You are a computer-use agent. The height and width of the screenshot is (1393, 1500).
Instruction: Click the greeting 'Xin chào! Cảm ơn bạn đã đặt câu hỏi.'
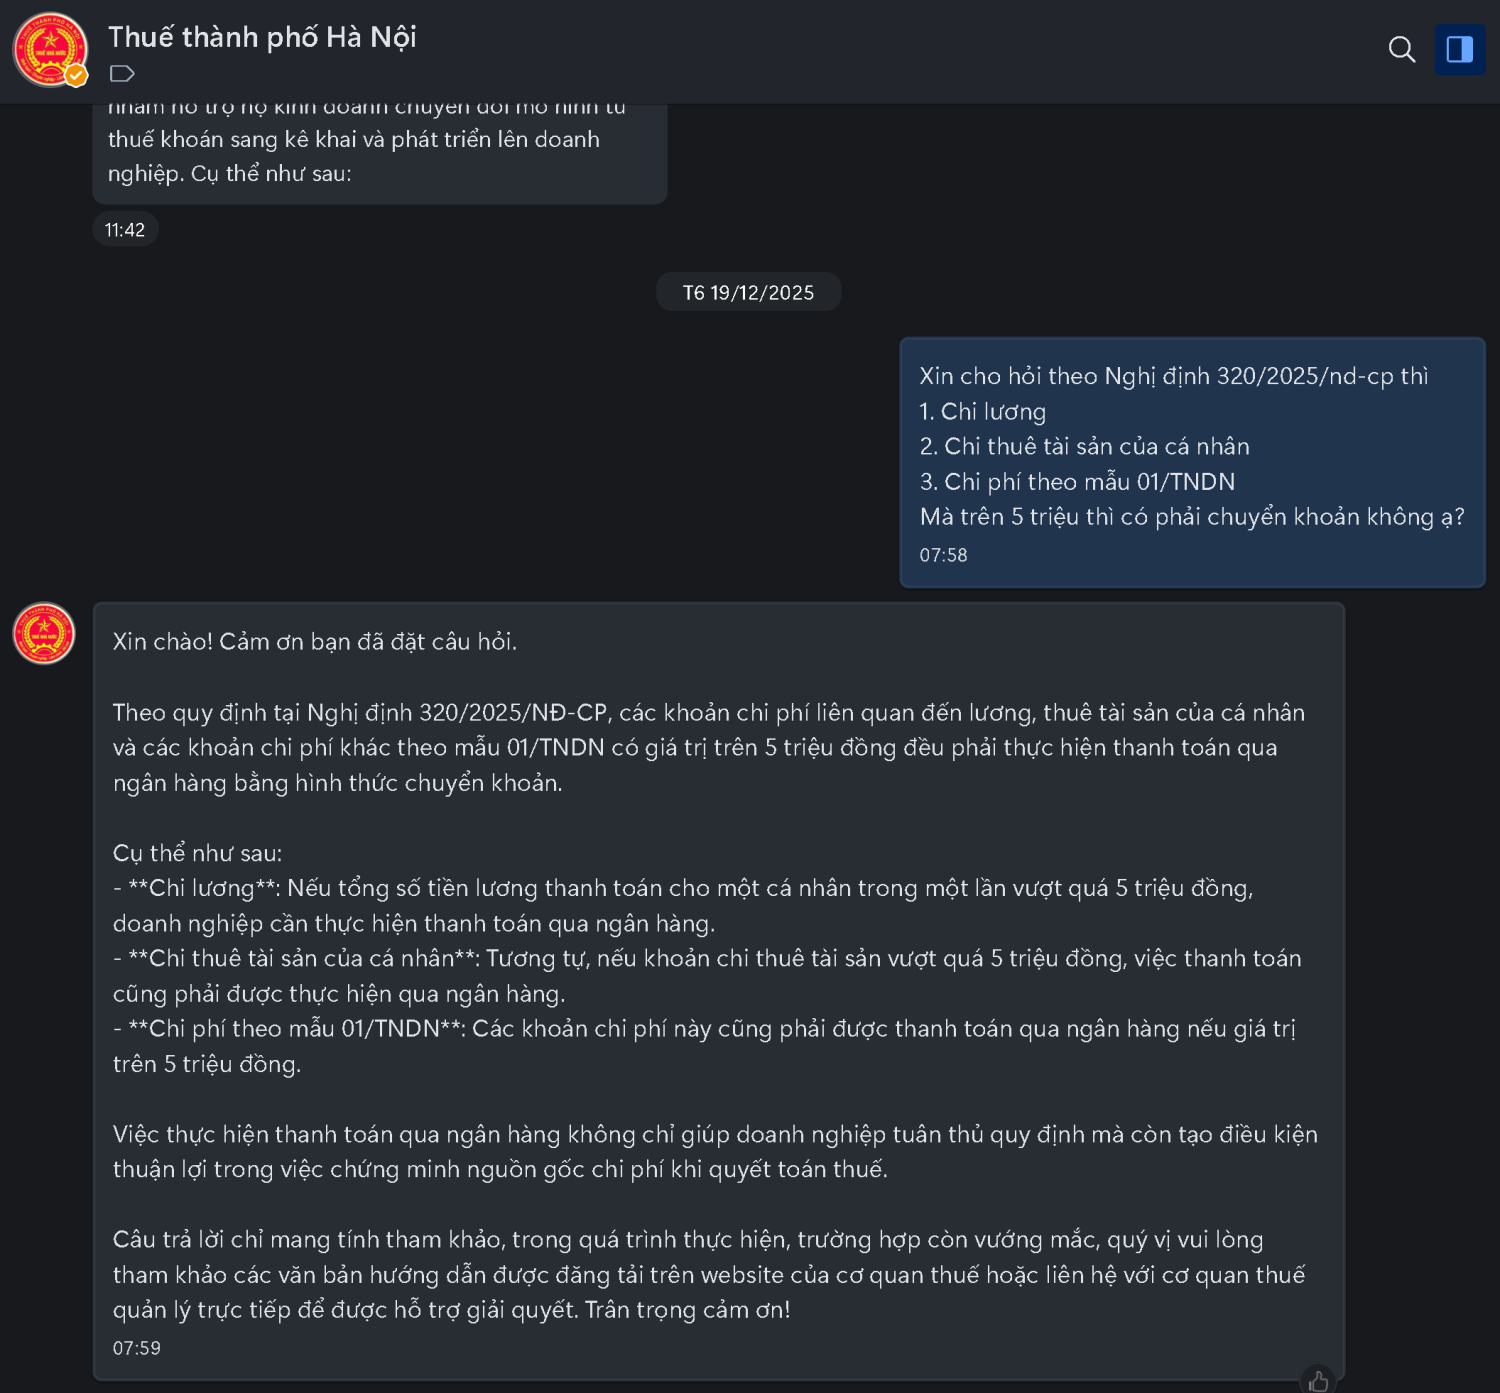315,642
